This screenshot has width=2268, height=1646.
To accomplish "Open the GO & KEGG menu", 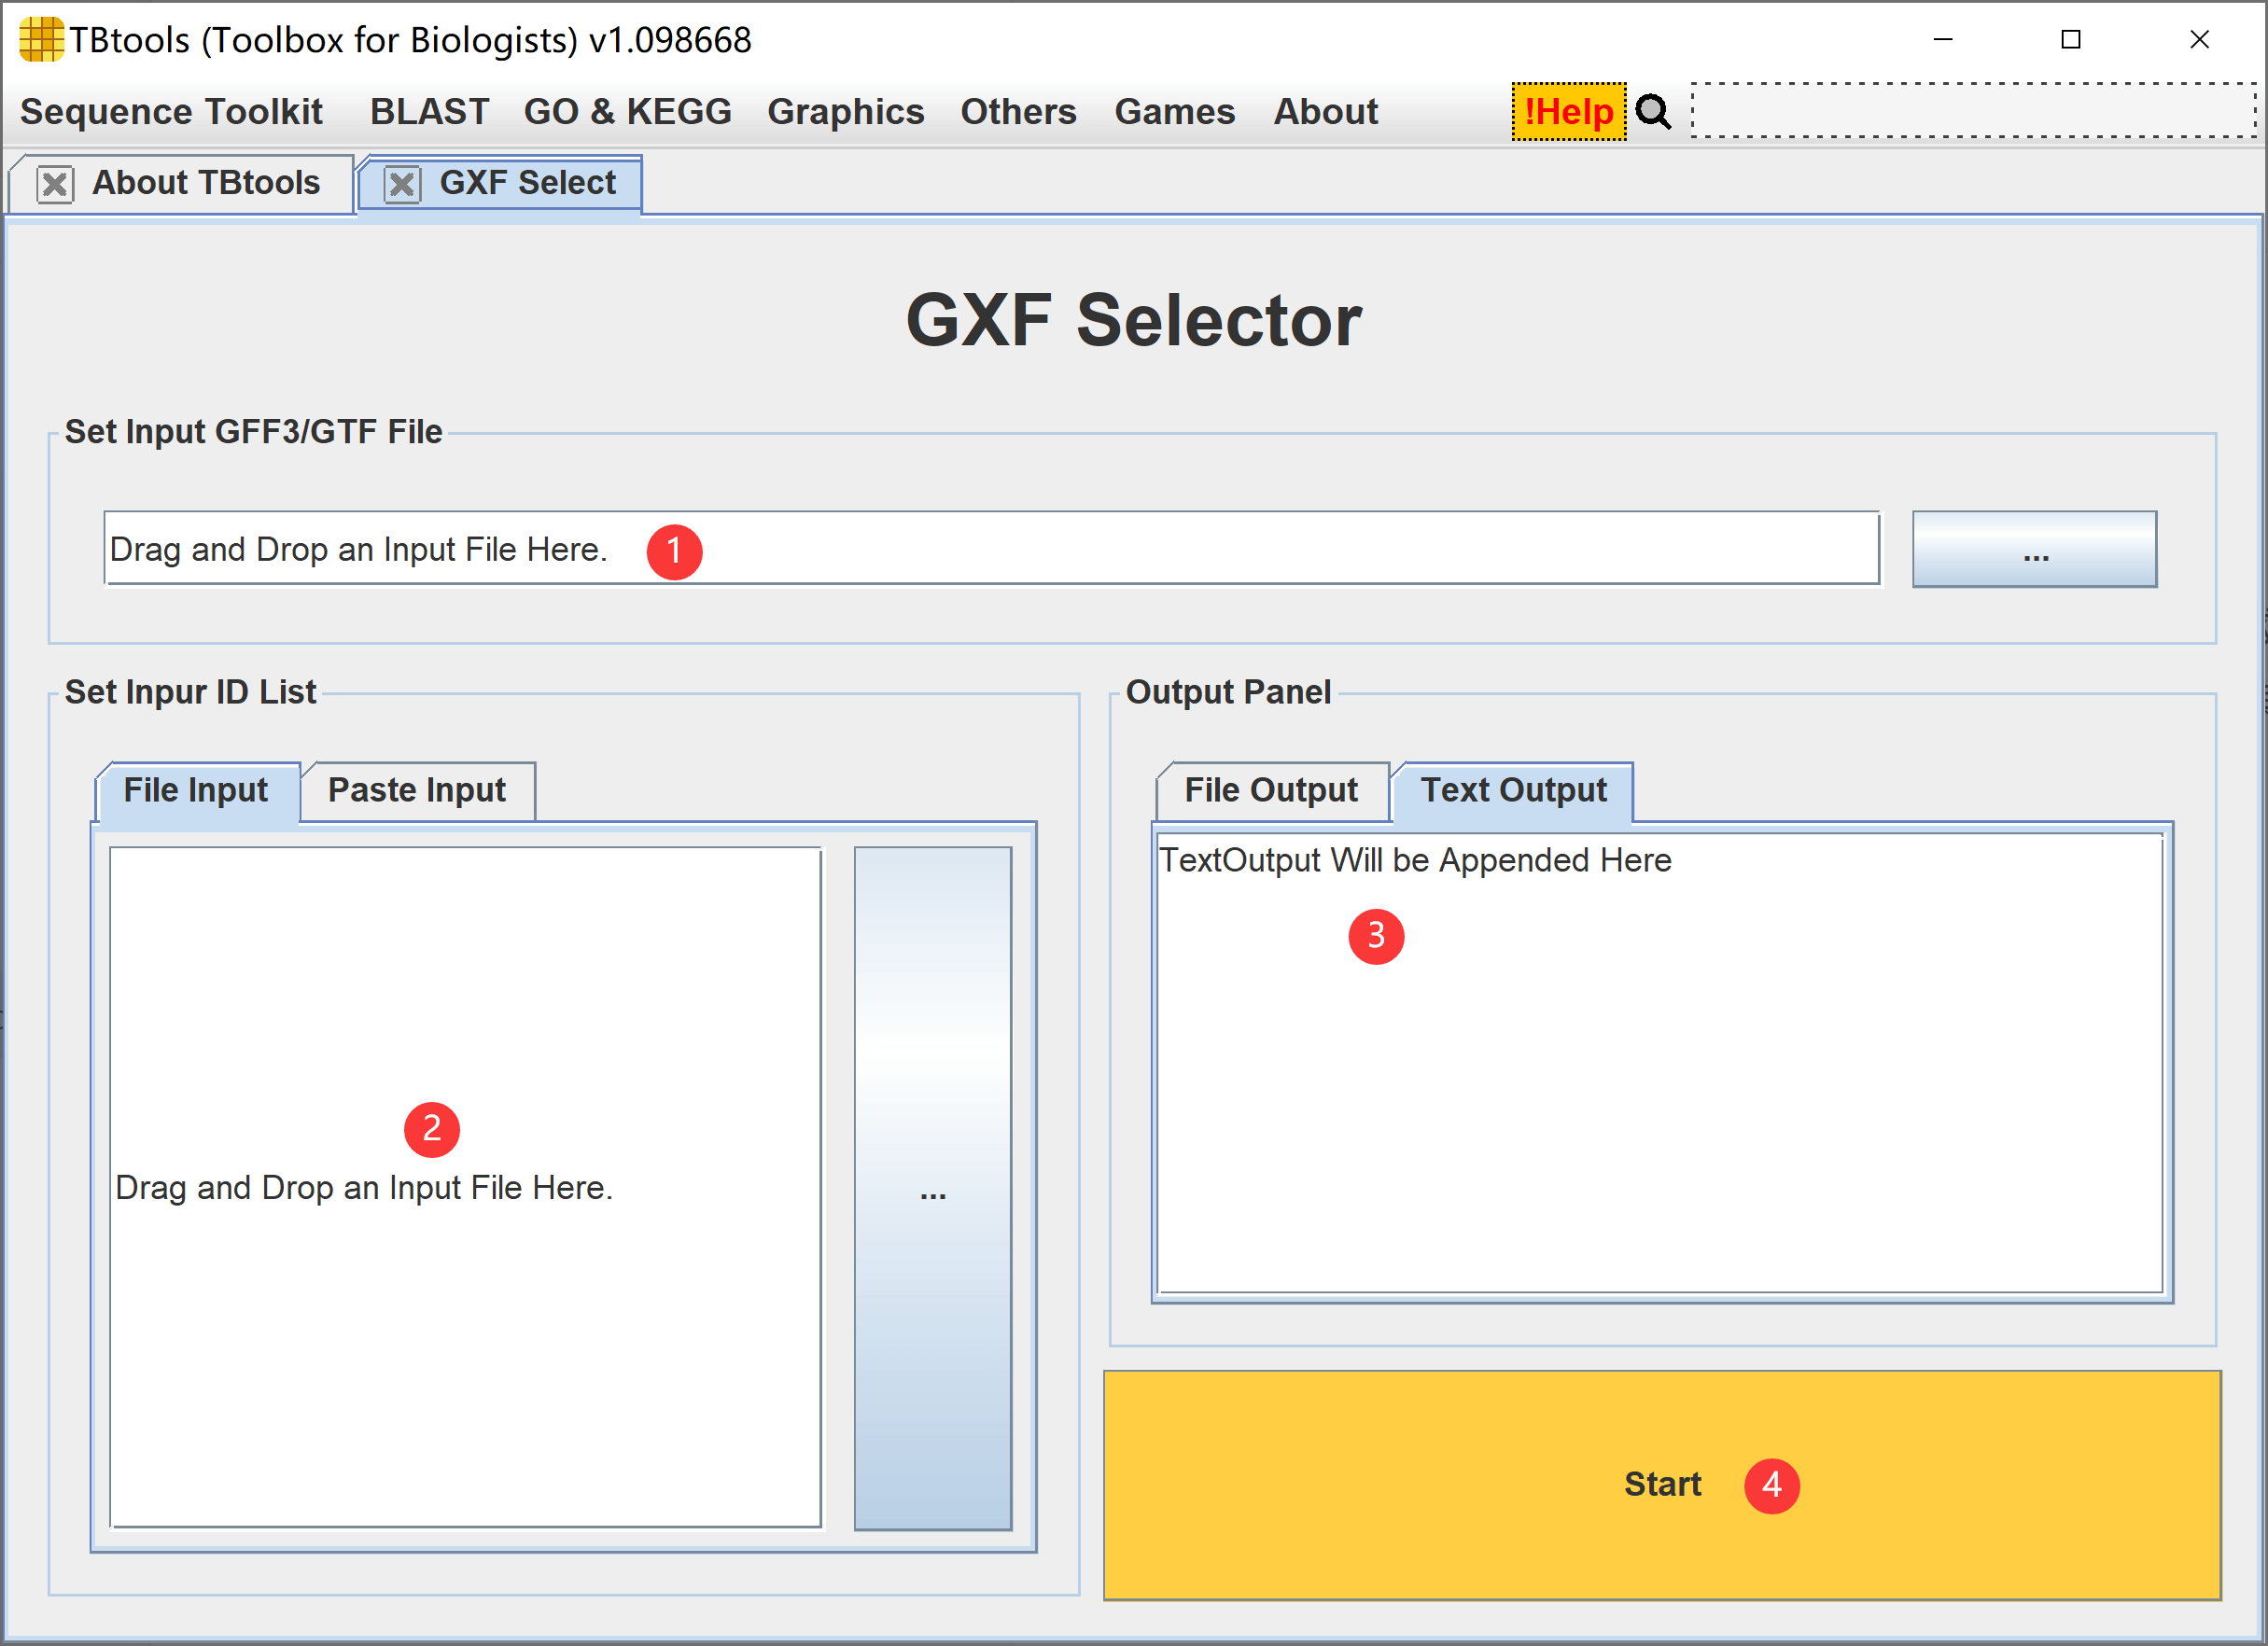I will click(627, 112).
